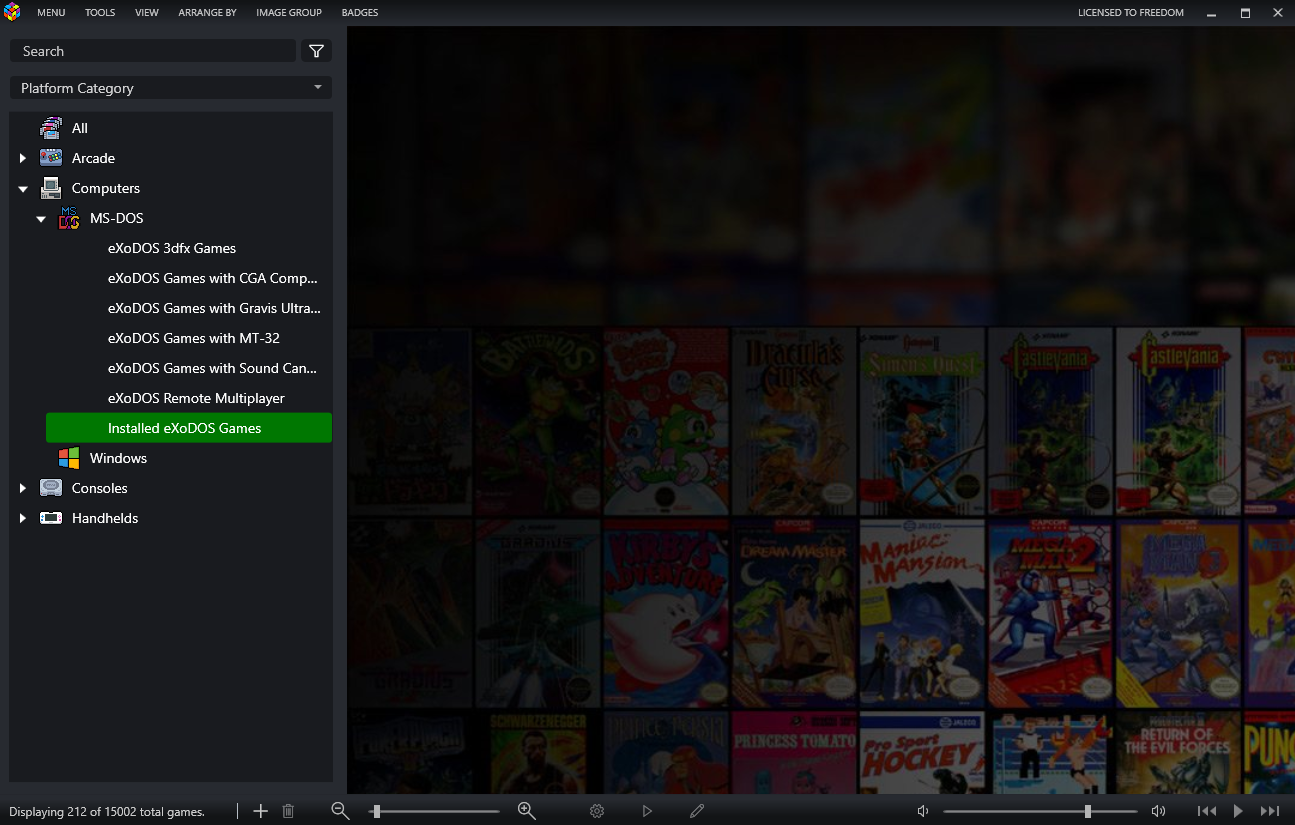Click Kirby's Adventure box art

(666, 613)
